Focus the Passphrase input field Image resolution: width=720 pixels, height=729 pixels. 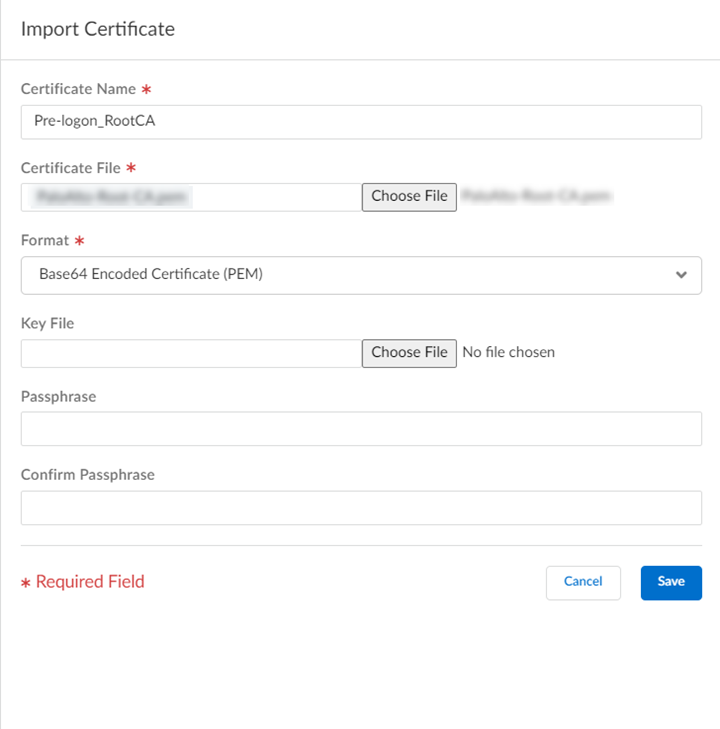[x=360, y=429]
